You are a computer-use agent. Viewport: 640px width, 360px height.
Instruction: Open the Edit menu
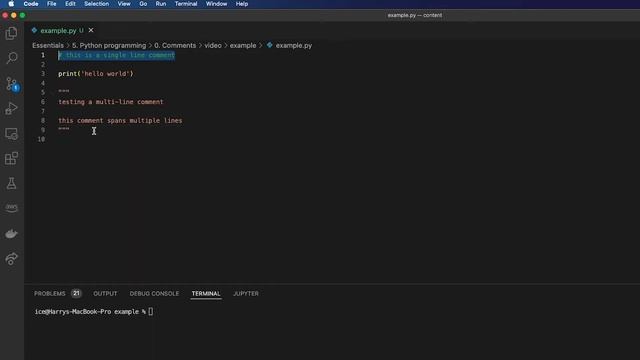pyautogui.click(x=70, y=4)
